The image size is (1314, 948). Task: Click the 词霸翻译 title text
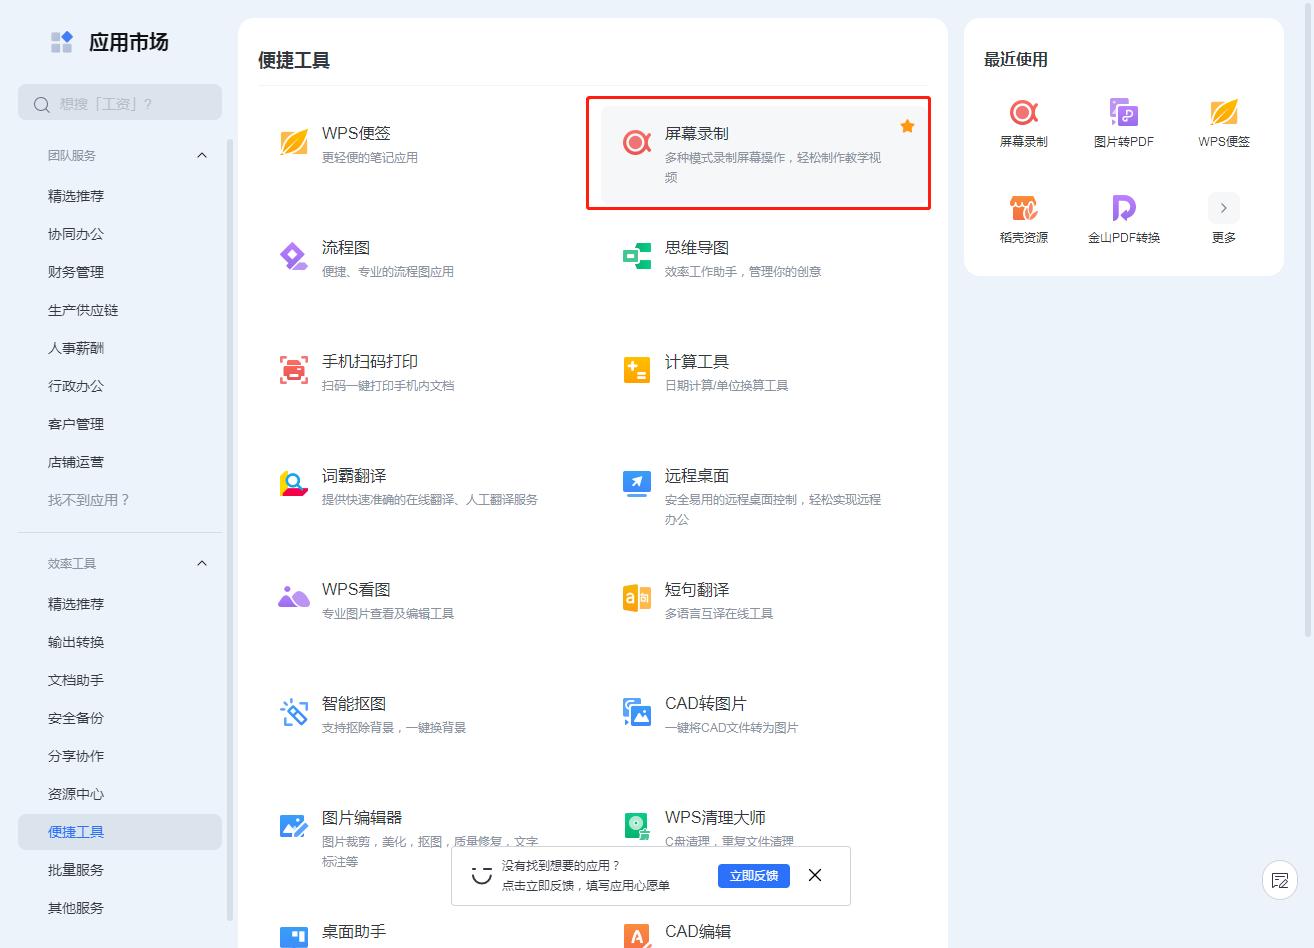tap(354, 476)
